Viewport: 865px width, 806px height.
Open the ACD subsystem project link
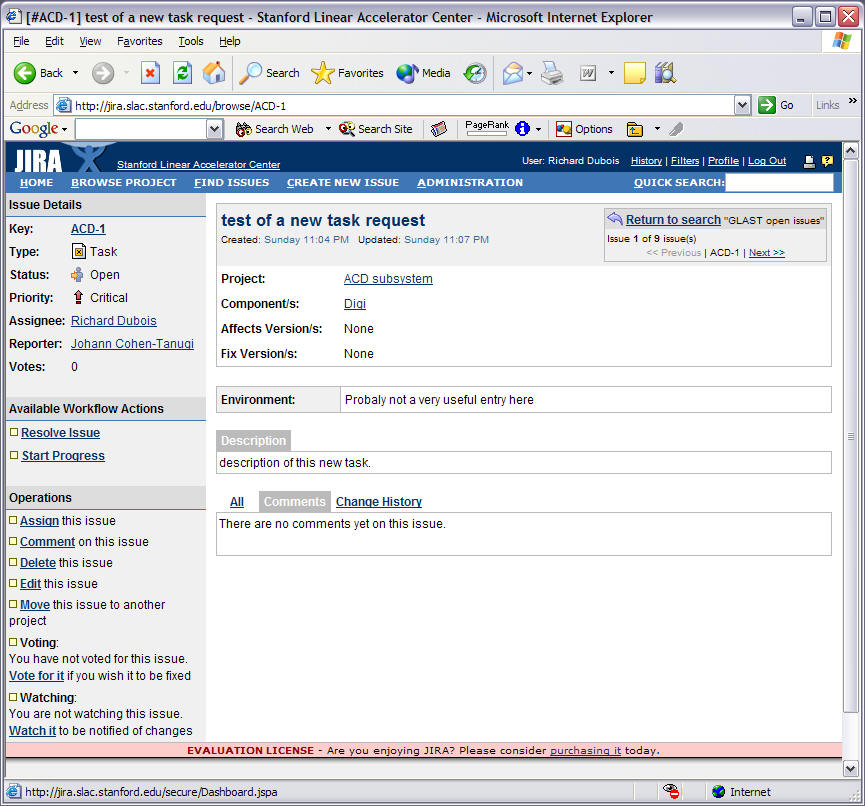click(388, 279)
